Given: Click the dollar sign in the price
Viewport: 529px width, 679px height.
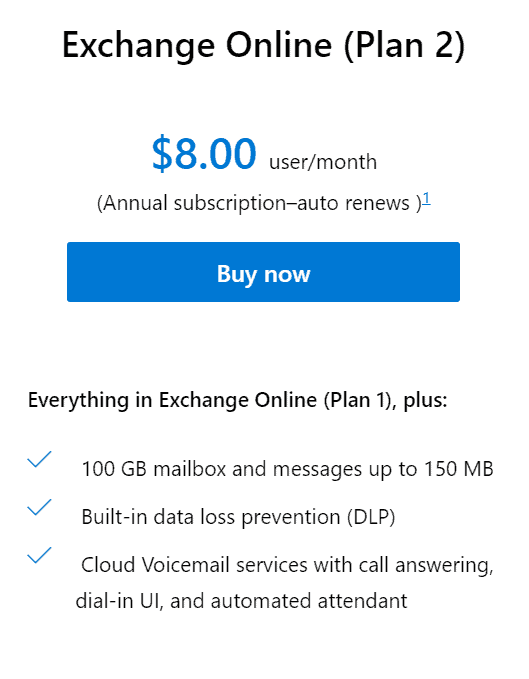Looking at the screenshot, I should pyautogui.click(x=162, y=153).
